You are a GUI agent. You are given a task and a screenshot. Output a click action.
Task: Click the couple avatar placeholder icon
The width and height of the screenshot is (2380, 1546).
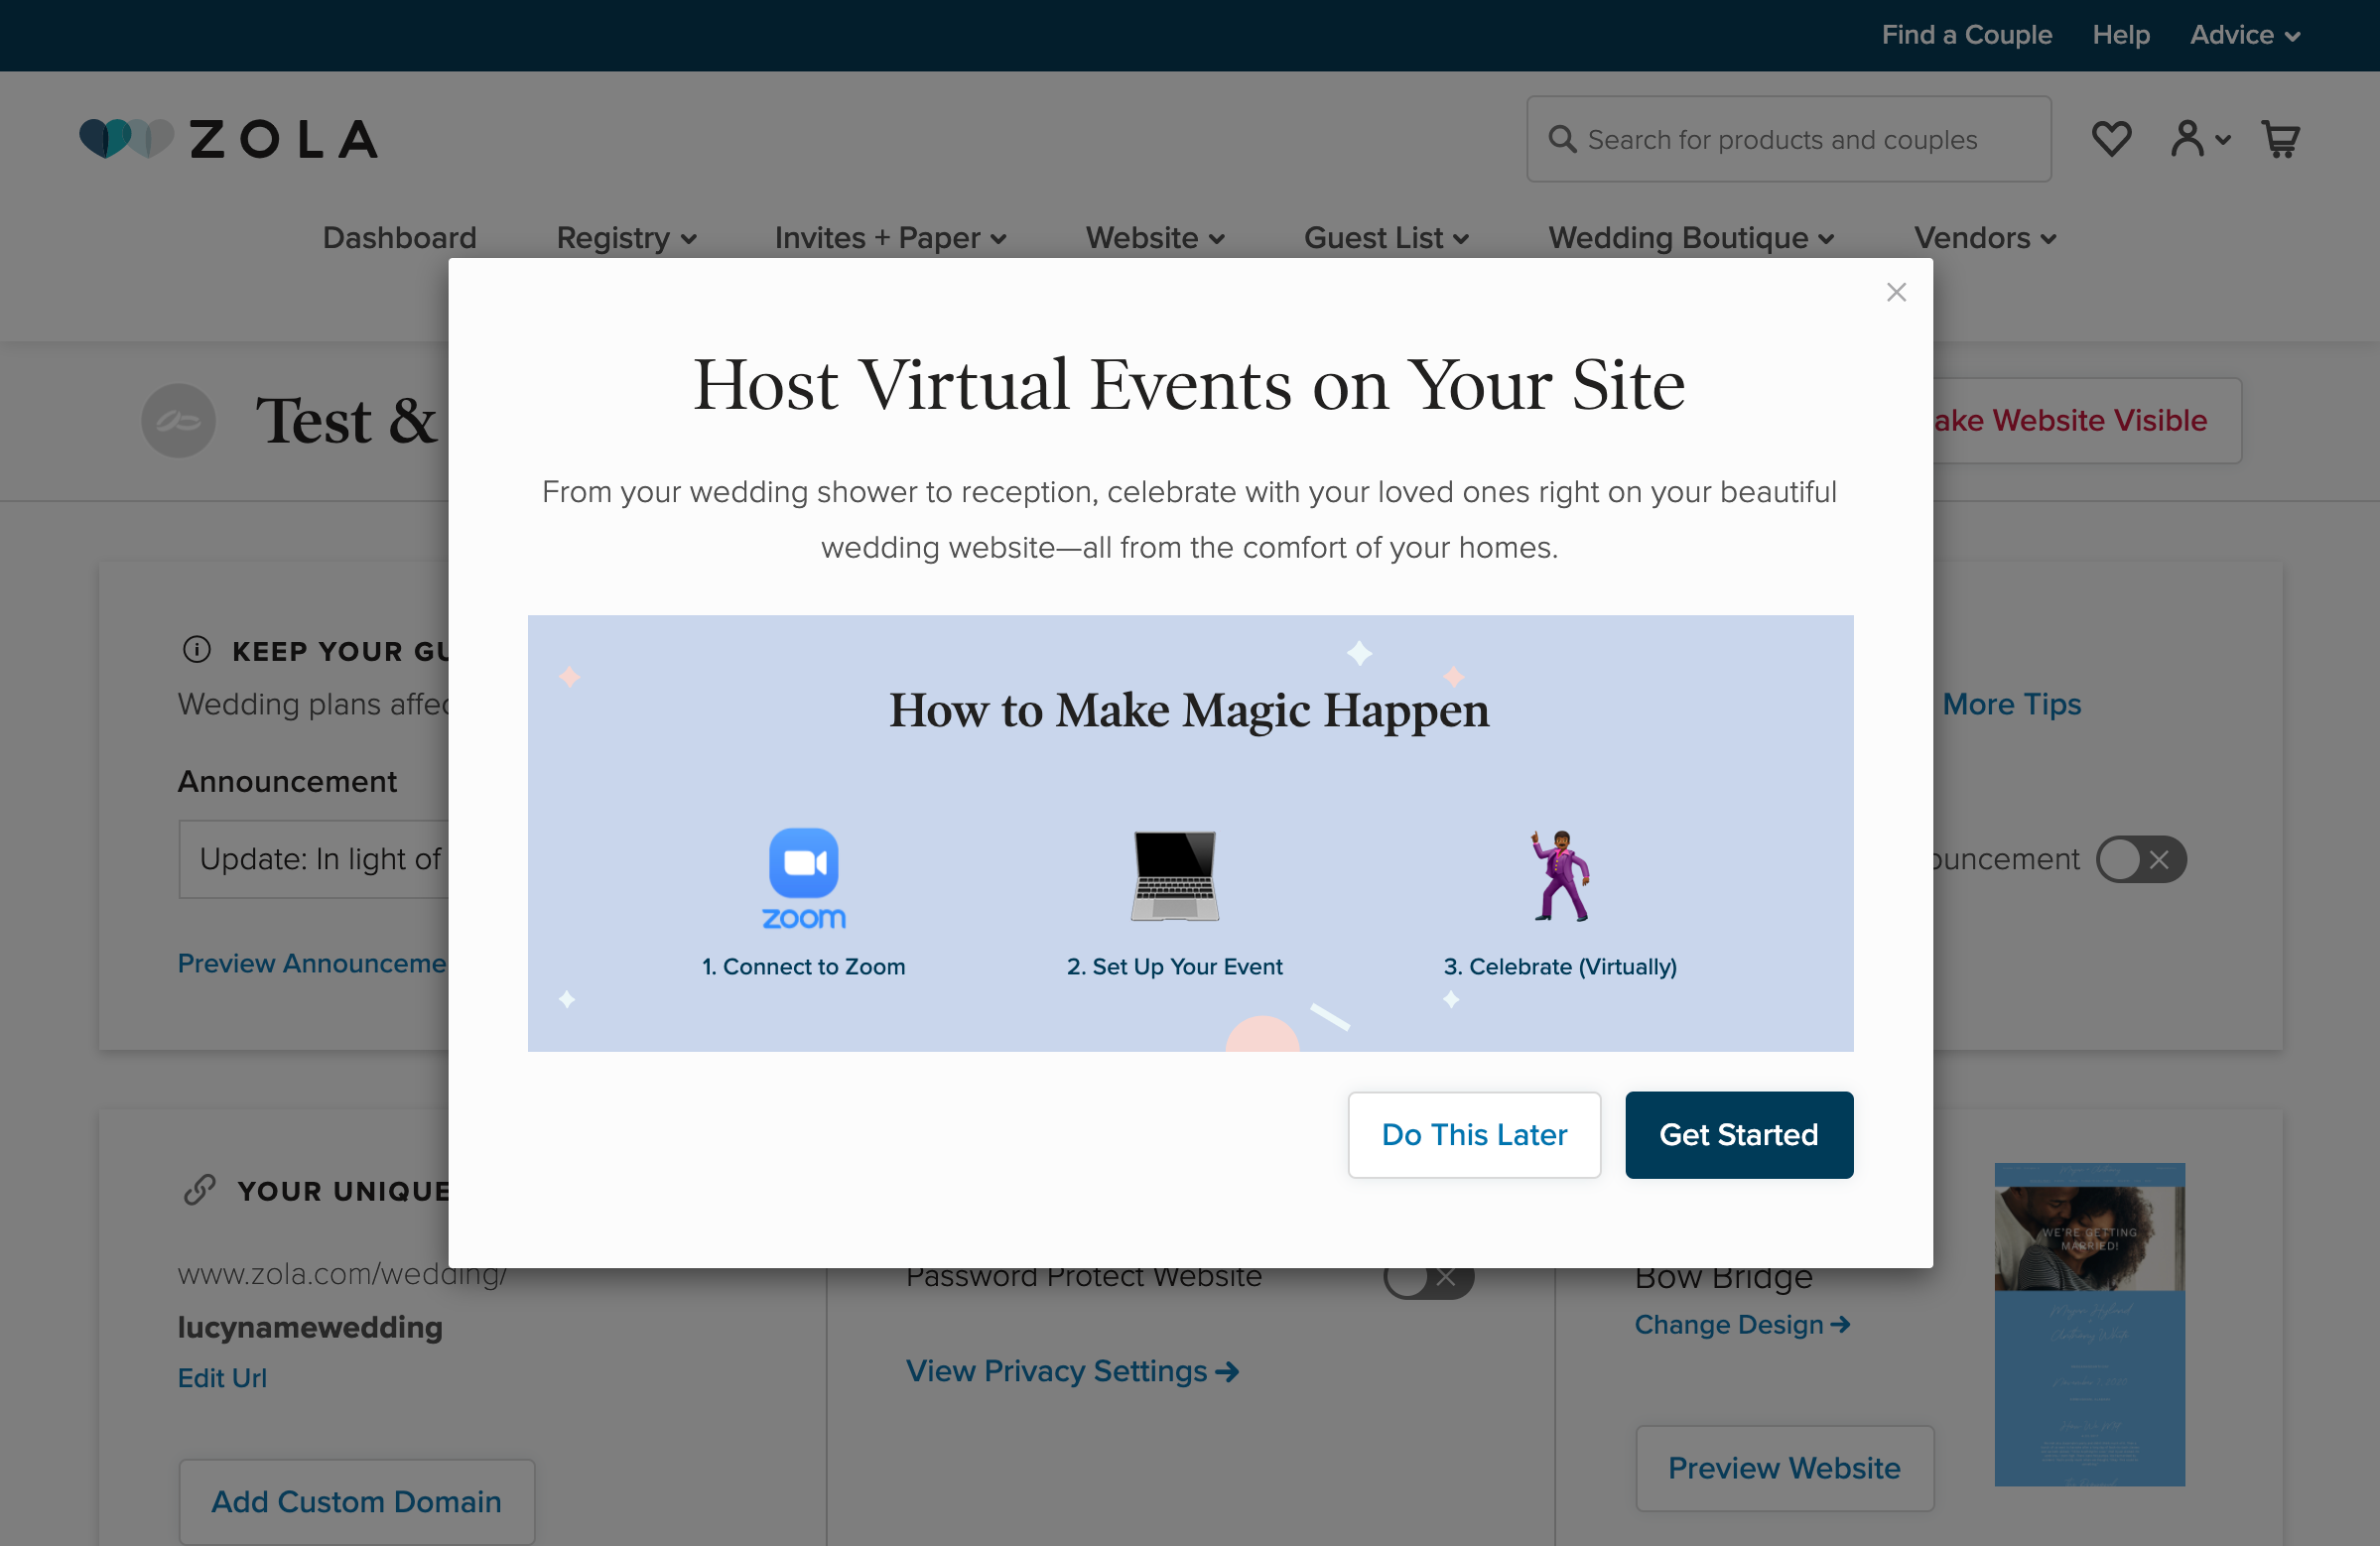coord(178,421)
